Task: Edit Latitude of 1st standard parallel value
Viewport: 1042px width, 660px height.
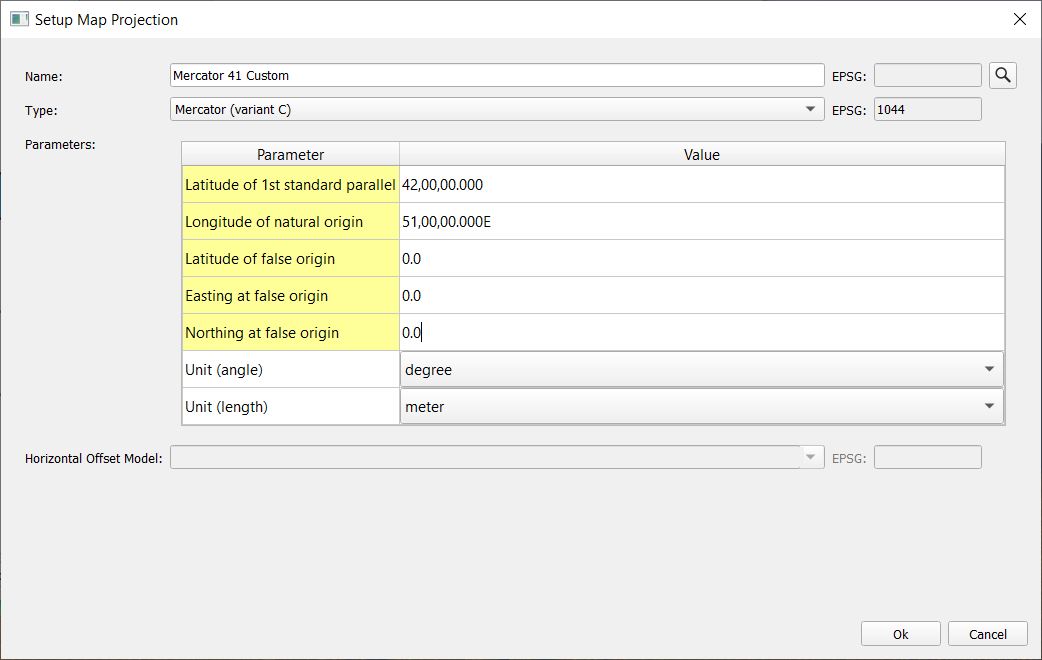Action: [x=701, y=184]
